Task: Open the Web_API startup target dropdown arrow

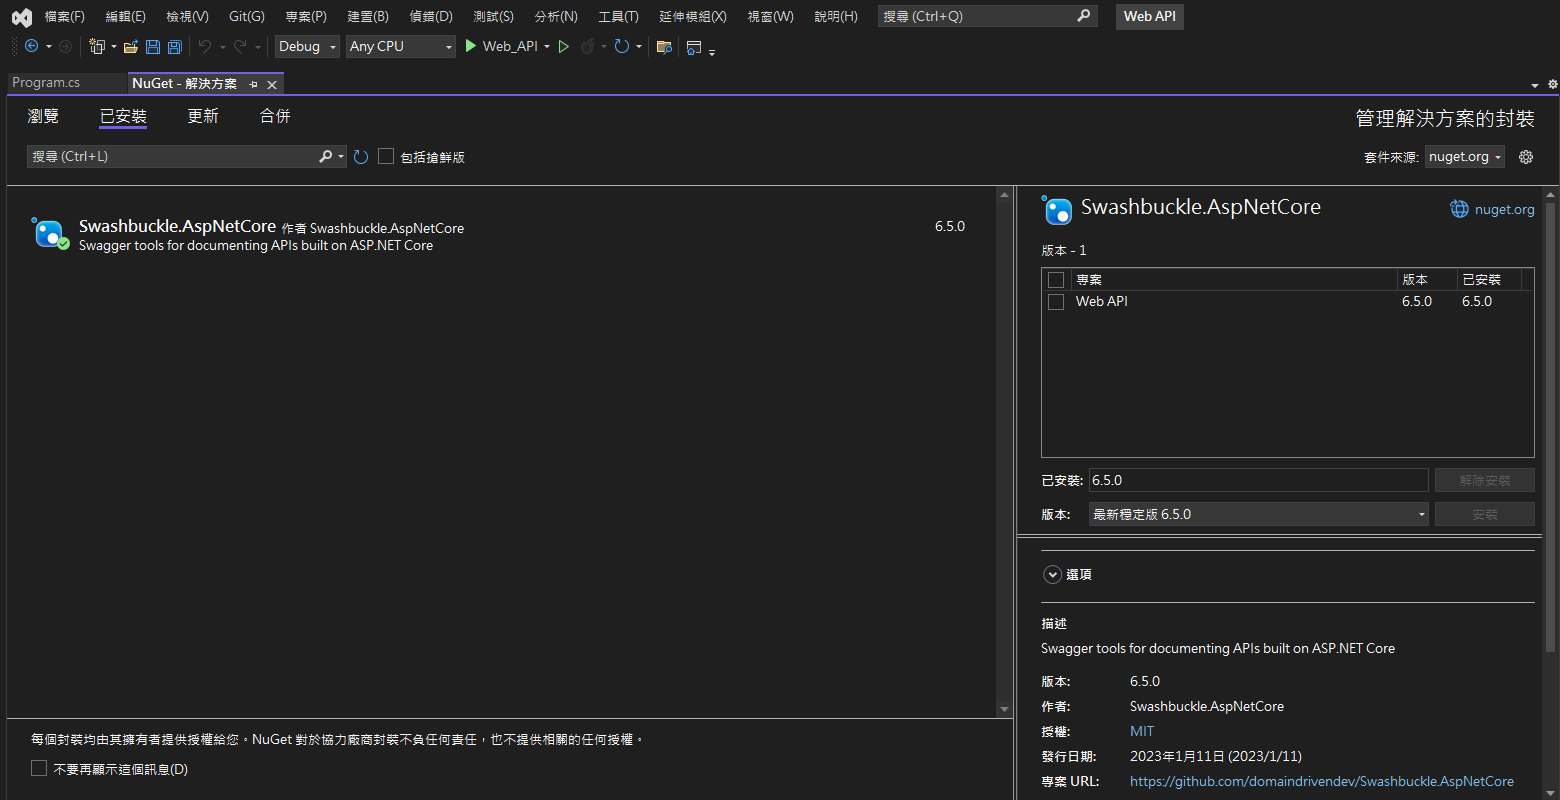Action: point(547,47)
